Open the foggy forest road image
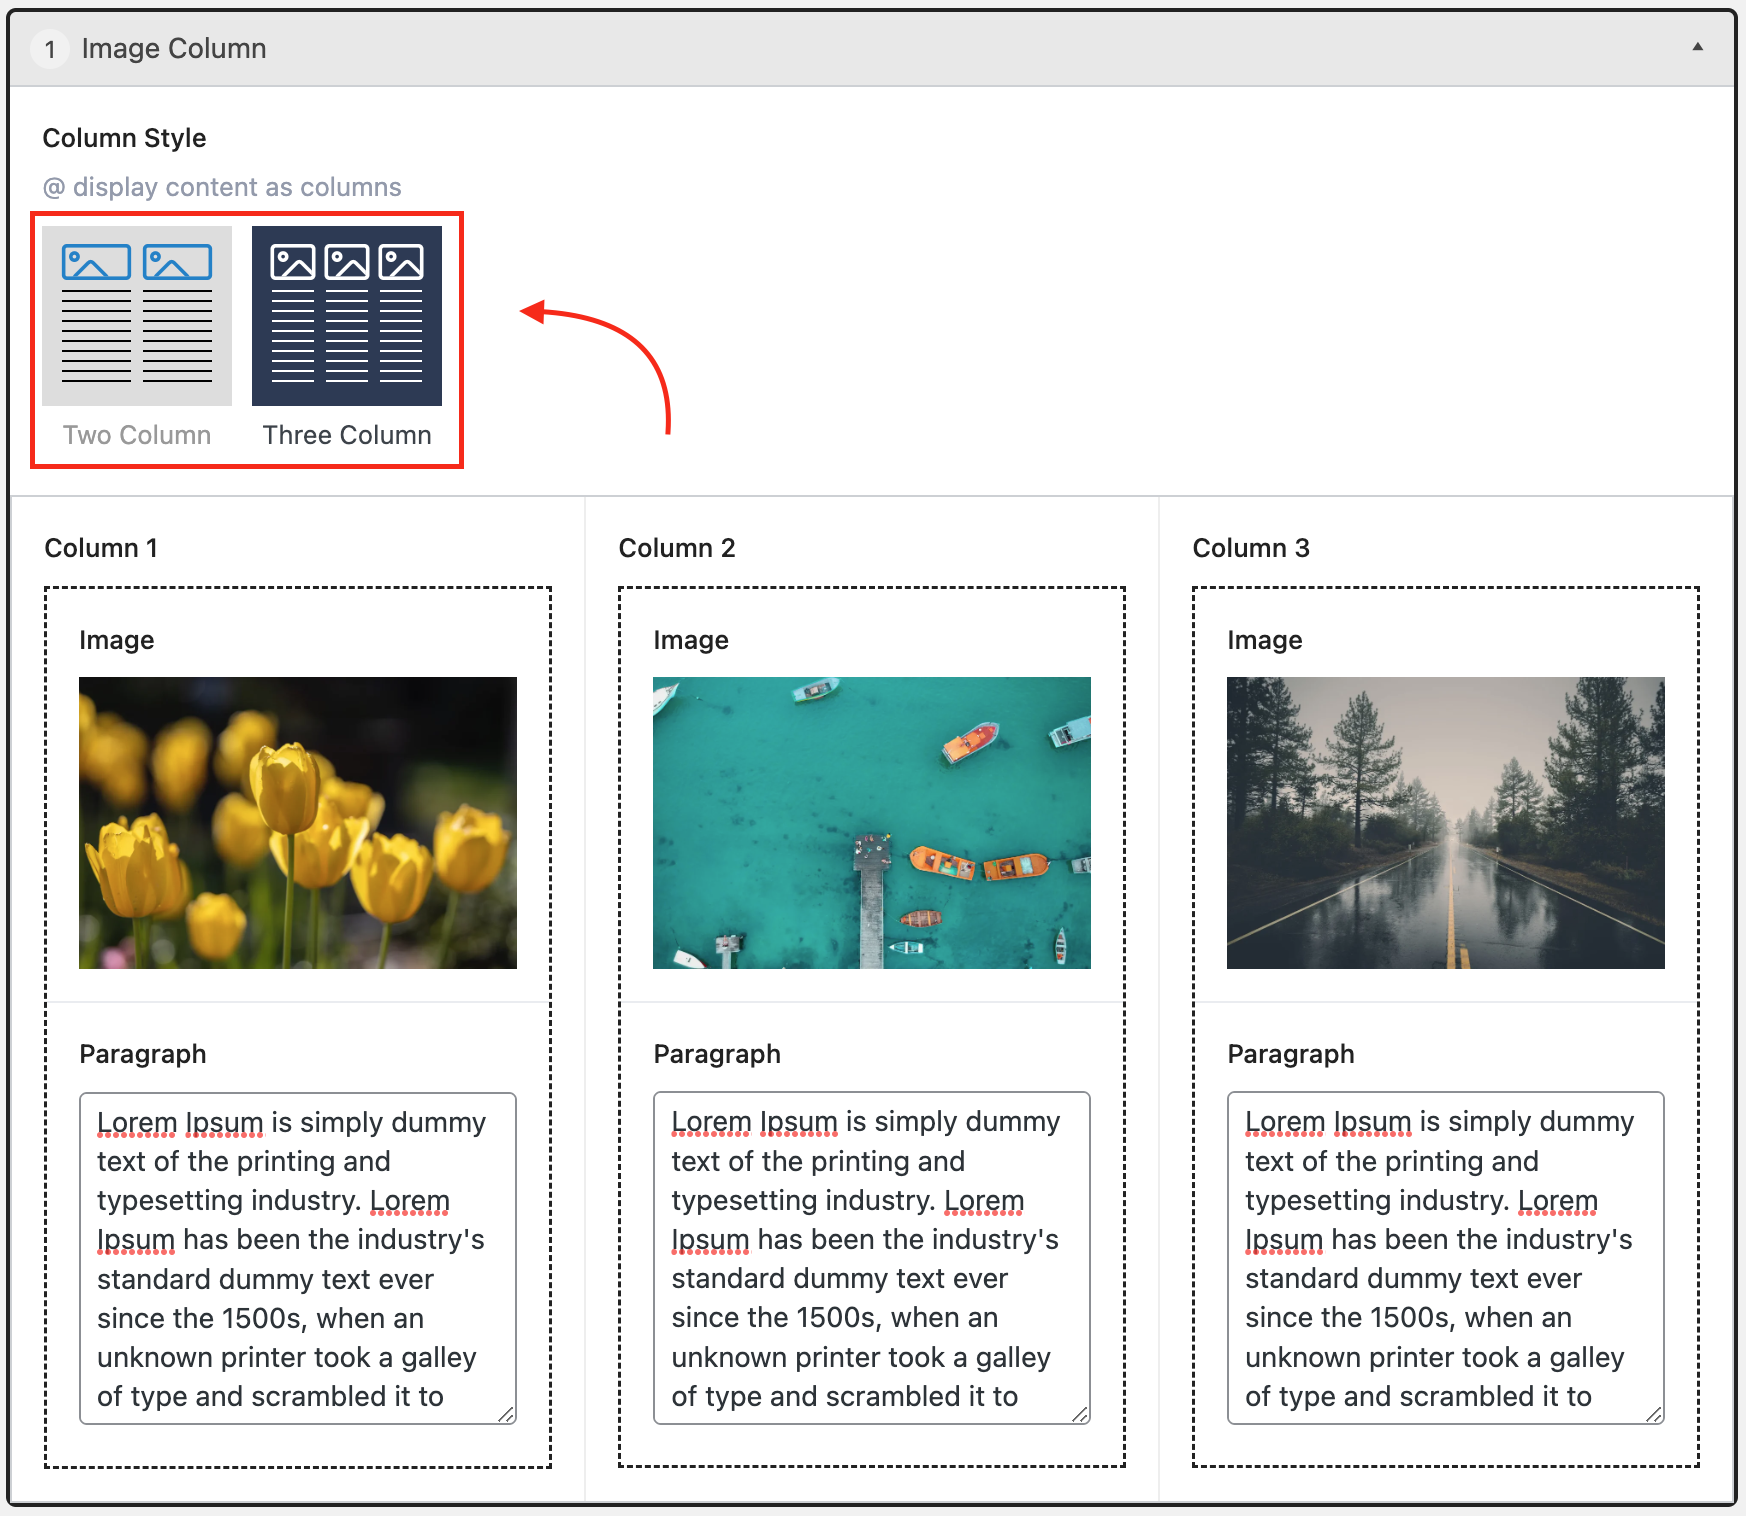1746x1516 pixels. click(1445, 822)
